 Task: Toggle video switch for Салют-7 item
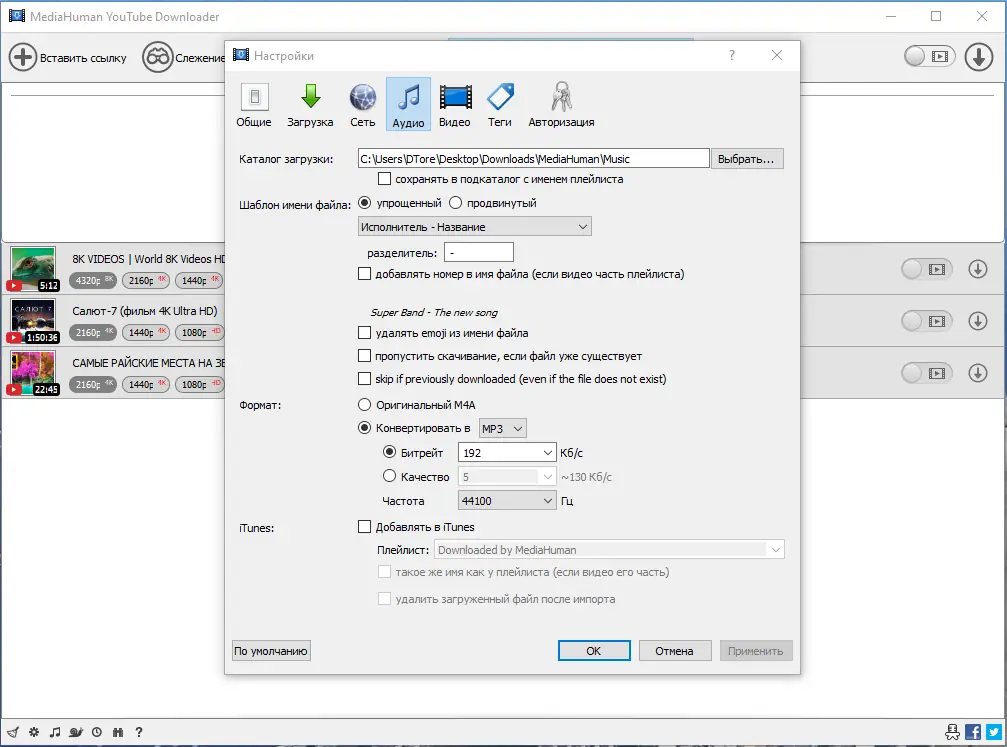(926, 321)
